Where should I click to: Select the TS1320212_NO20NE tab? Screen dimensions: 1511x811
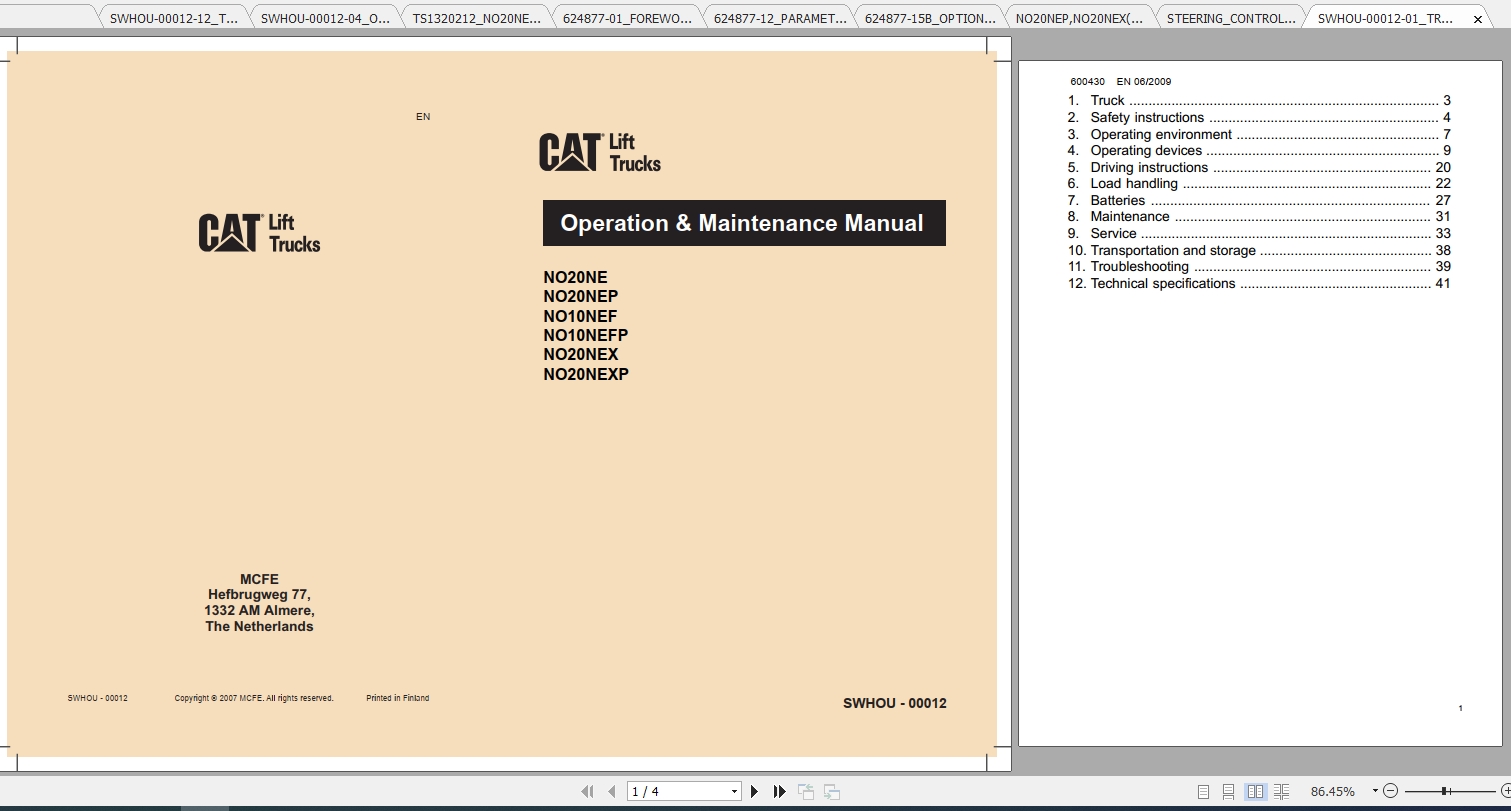point(476,16)
